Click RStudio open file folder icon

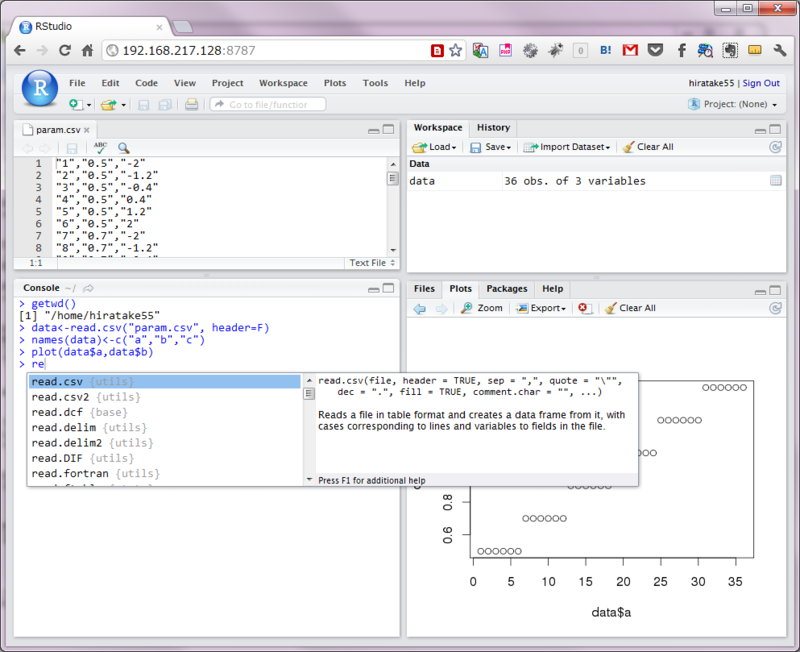pos(108,105)
